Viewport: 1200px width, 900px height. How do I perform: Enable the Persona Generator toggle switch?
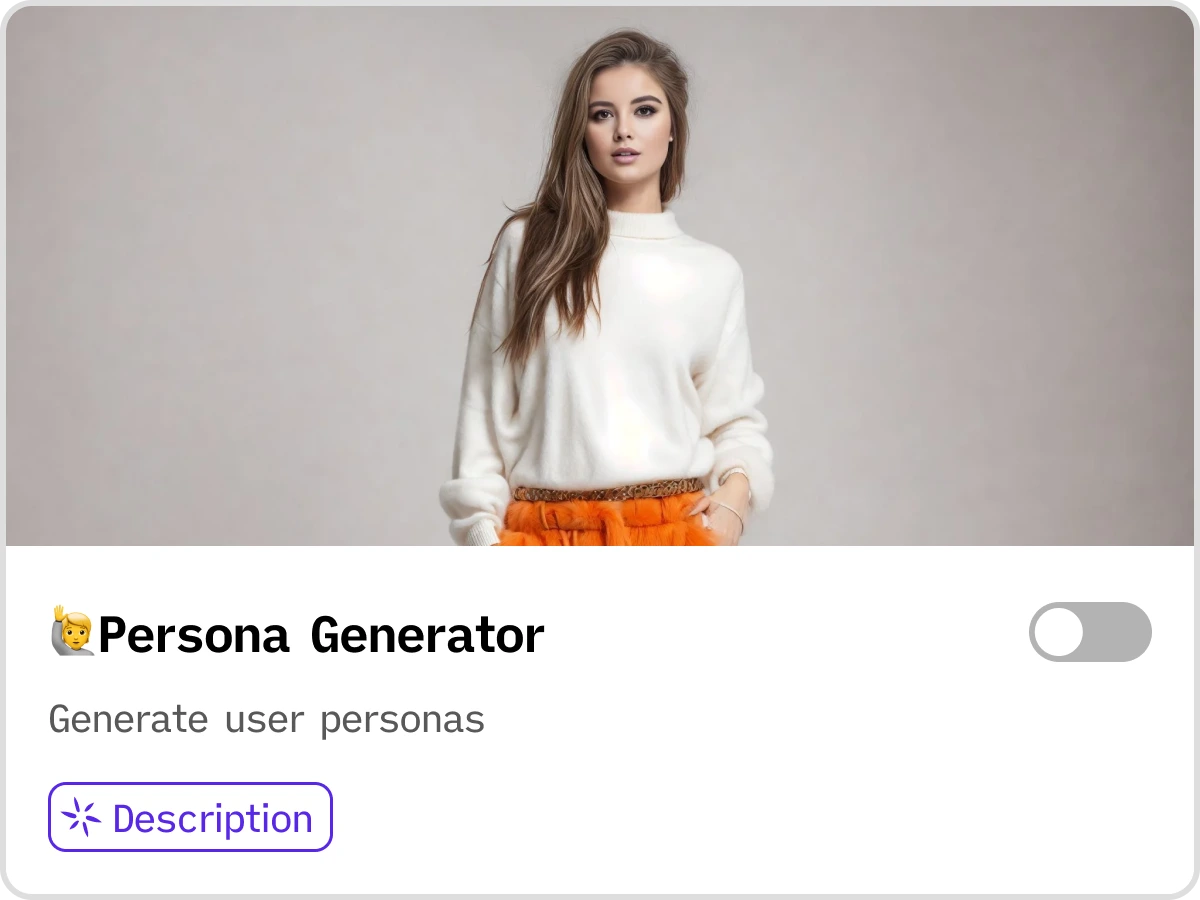coord(1090,632)
